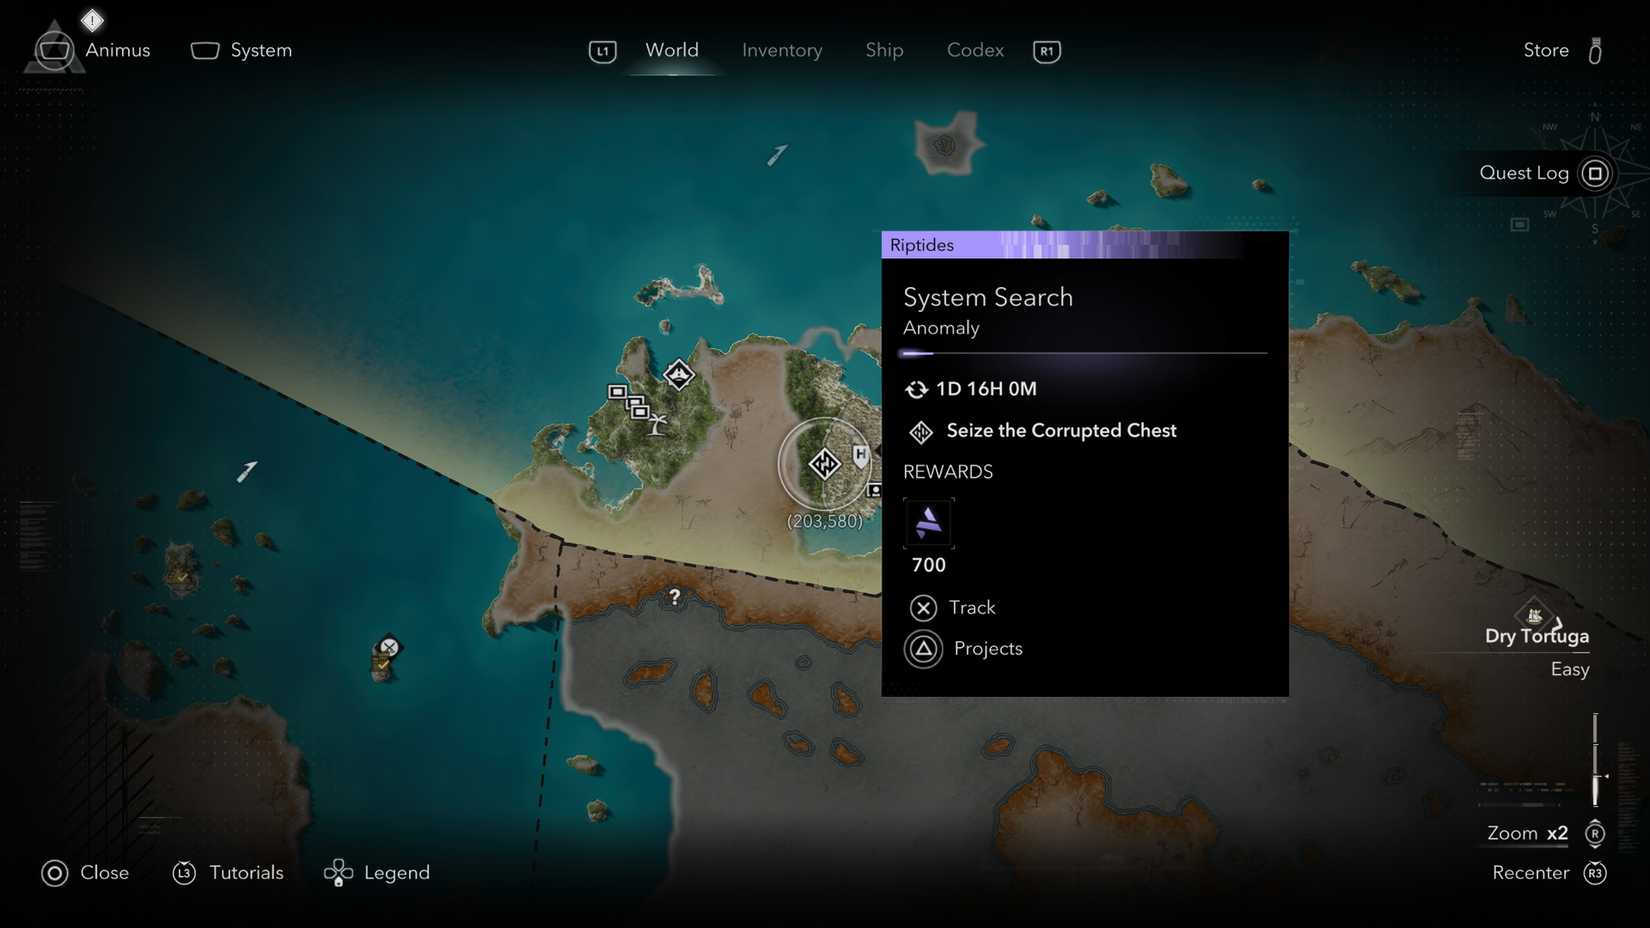The width and height of the screenshot is (1650, 928).
Task: Click the Riptides panel header
Action: point(1084,245)
